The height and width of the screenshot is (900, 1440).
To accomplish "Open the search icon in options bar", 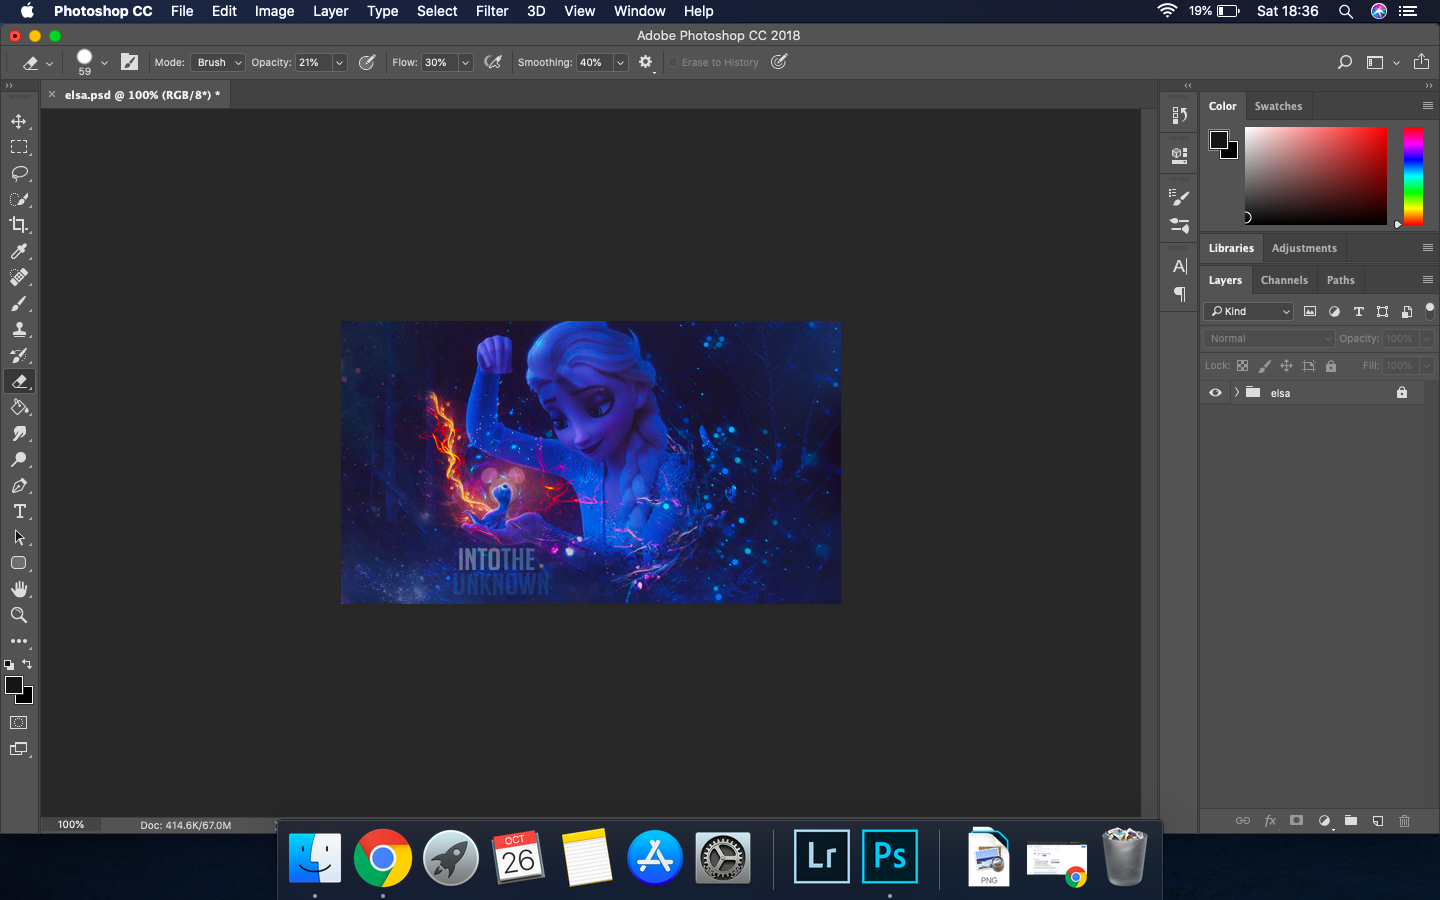I will 1345,62.
